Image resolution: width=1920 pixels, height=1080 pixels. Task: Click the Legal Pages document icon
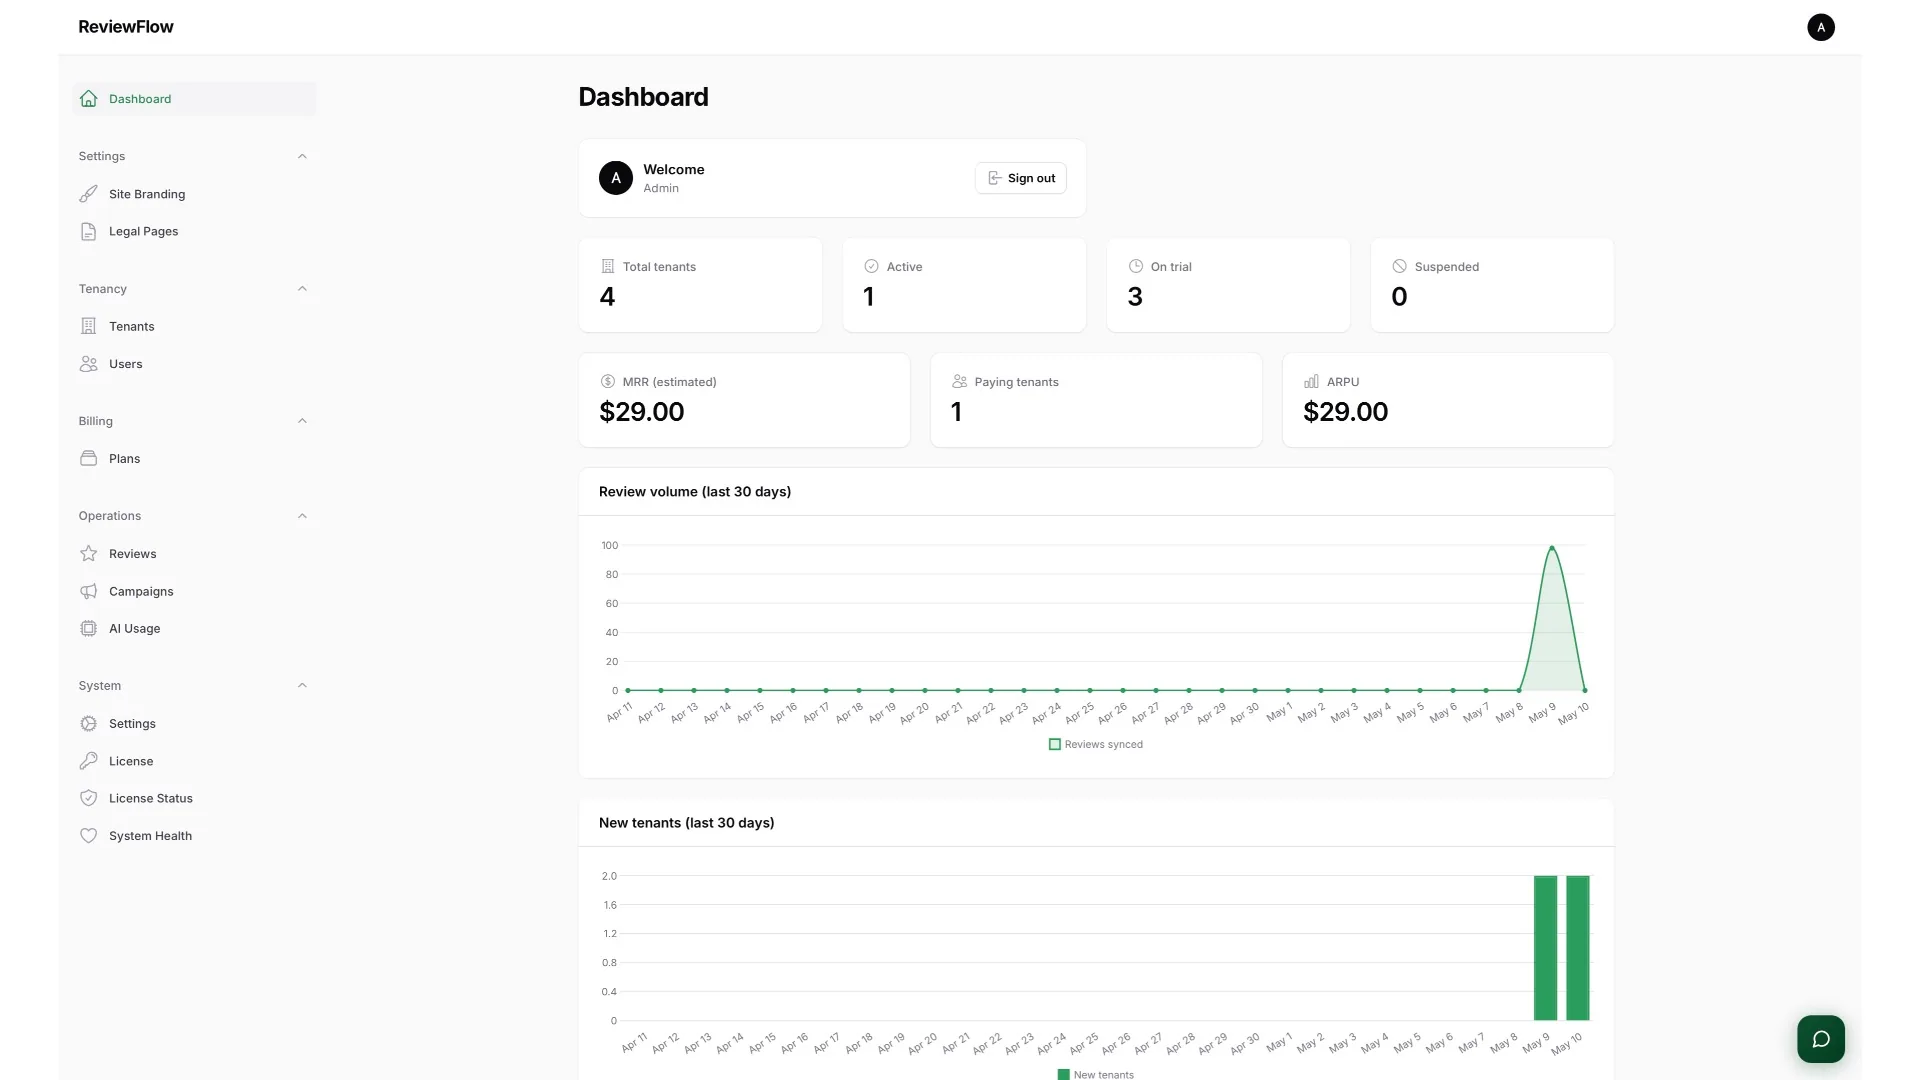pos(89,231)
